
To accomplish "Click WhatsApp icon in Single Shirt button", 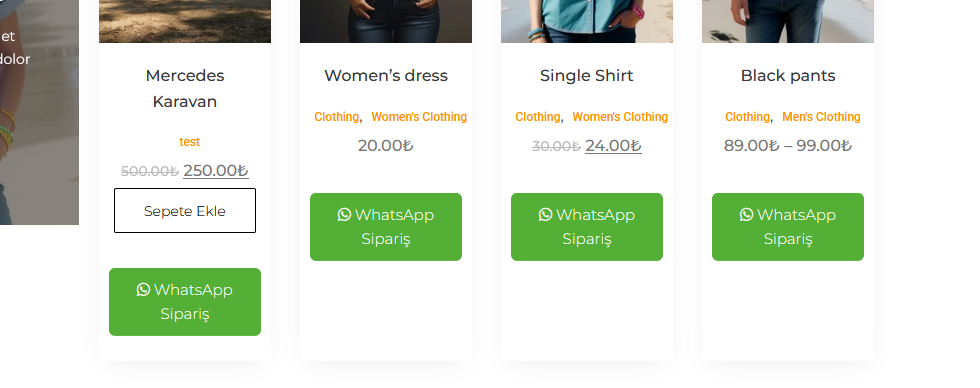I will (x=546, y=214).
